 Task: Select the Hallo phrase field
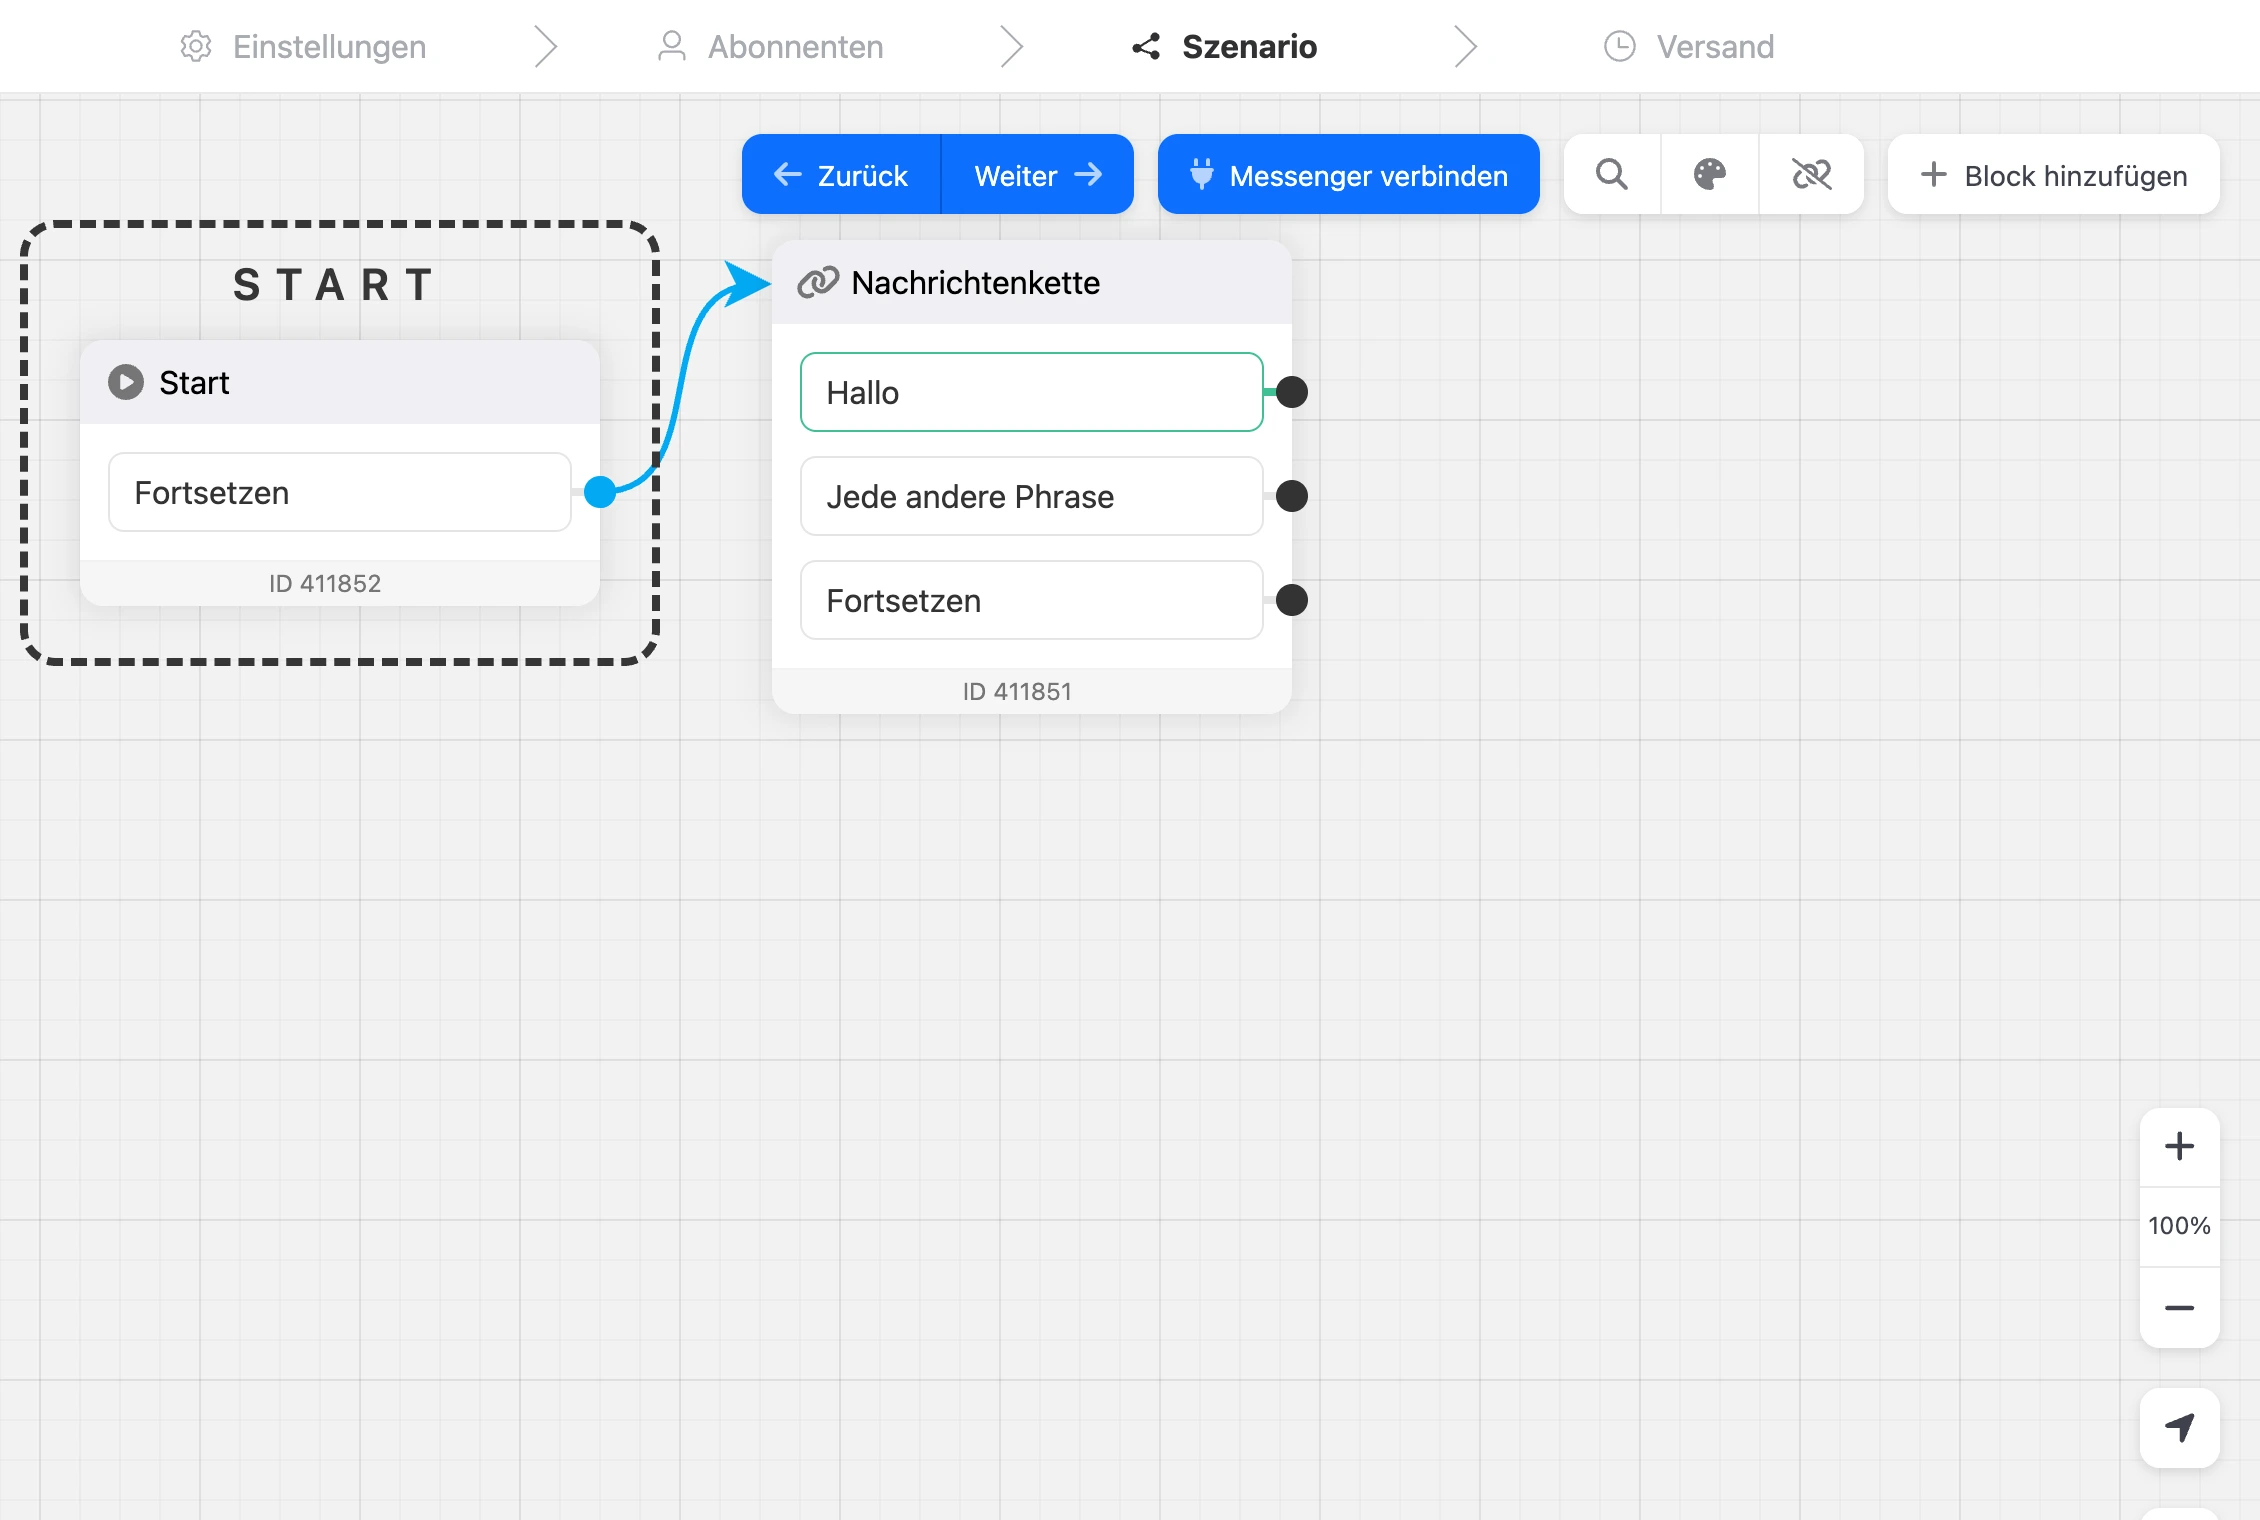(x=1032, y=392)
